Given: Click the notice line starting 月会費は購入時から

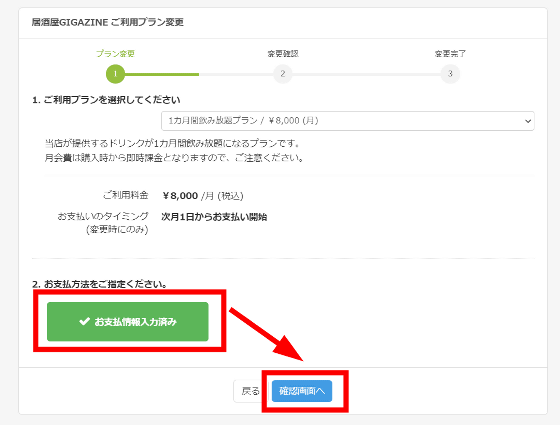Looking at the screenshot, I should (x=174, y=158).
